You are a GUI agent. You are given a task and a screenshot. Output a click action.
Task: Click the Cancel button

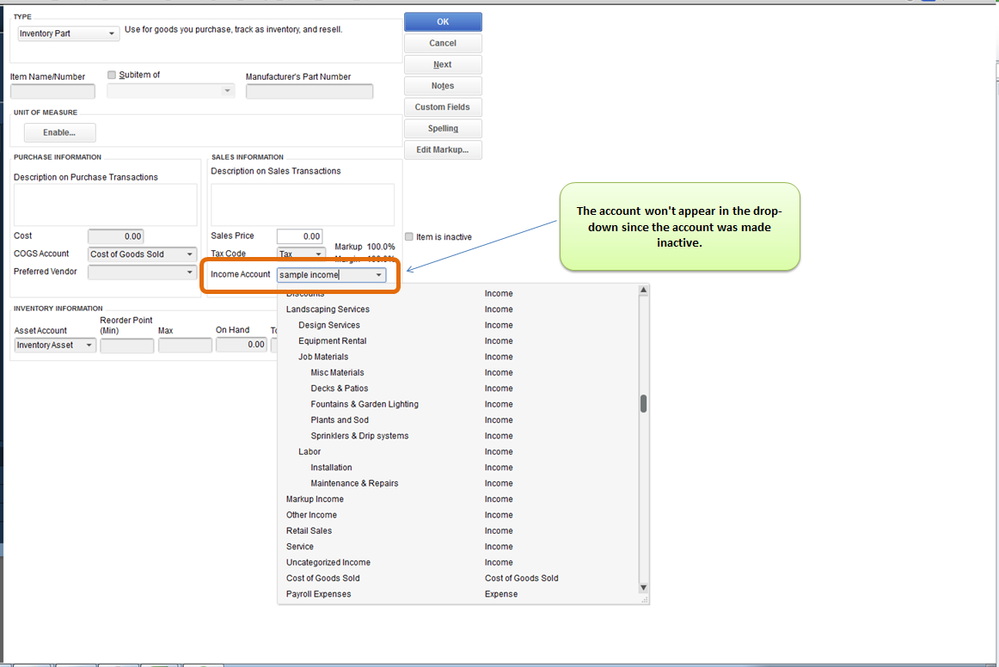coord(443,43)
